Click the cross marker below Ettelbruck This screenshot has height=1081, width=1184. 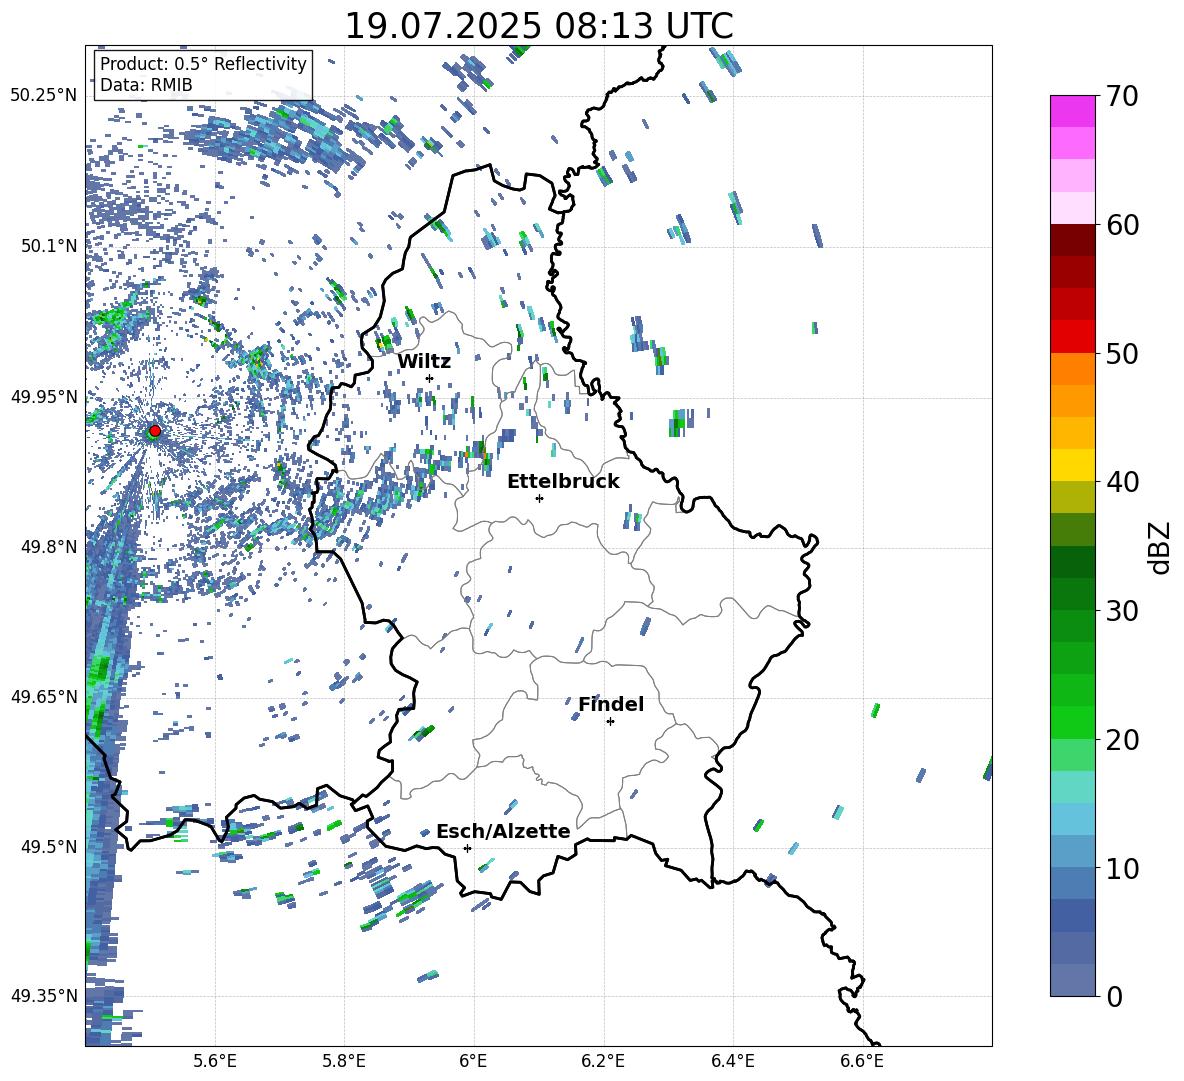539,498
